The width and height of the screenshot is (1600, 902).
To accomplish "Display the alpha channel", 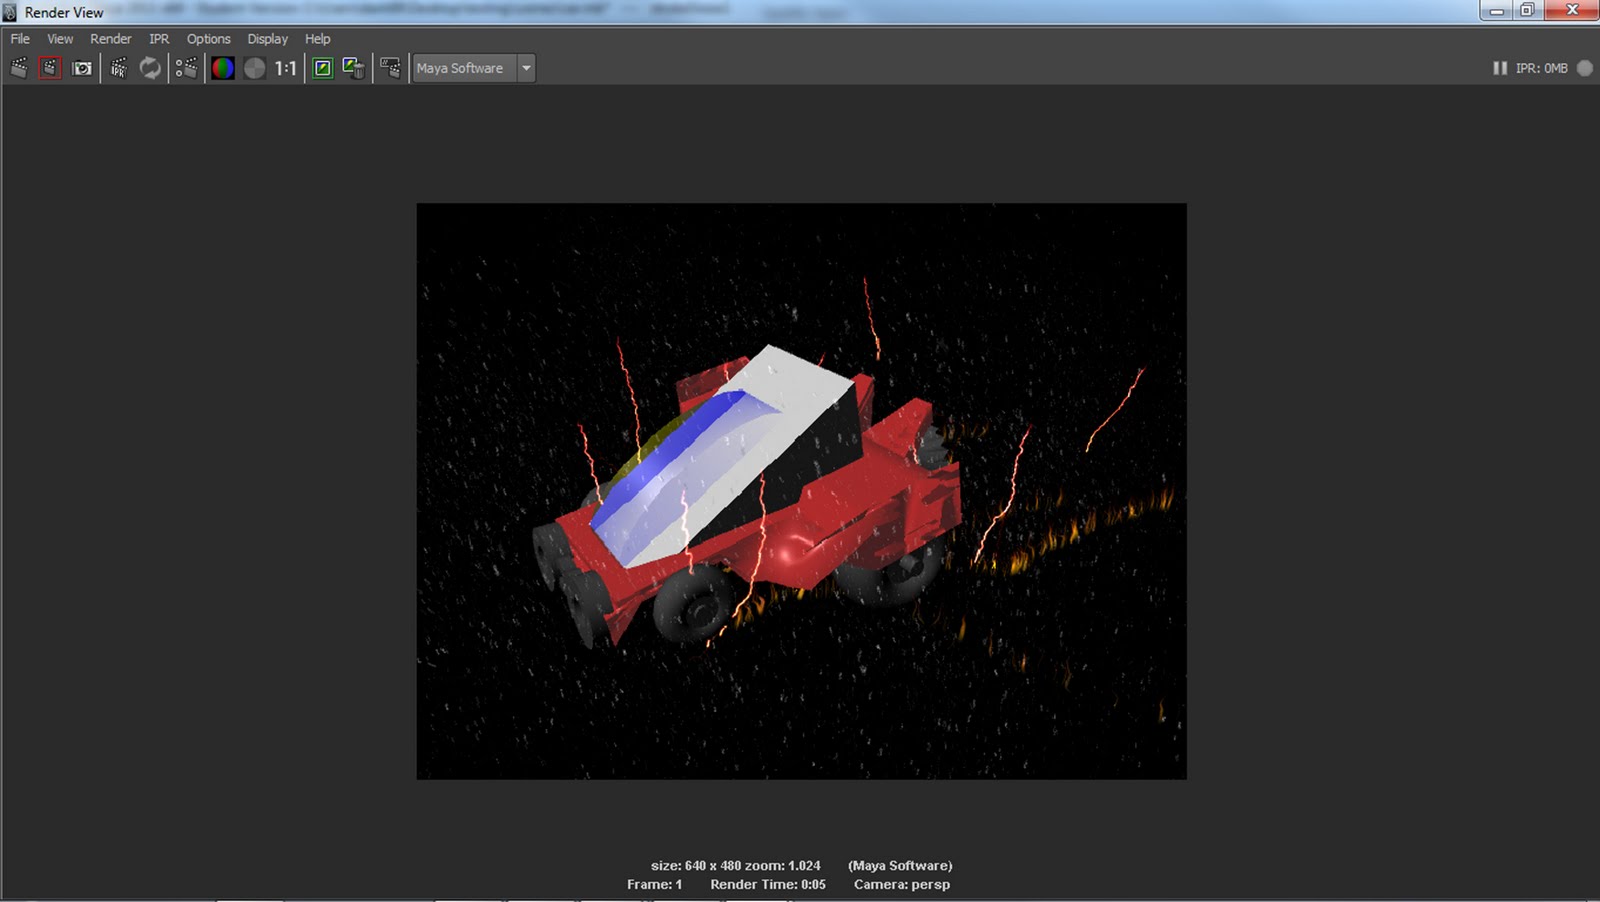I will [254, 68].
